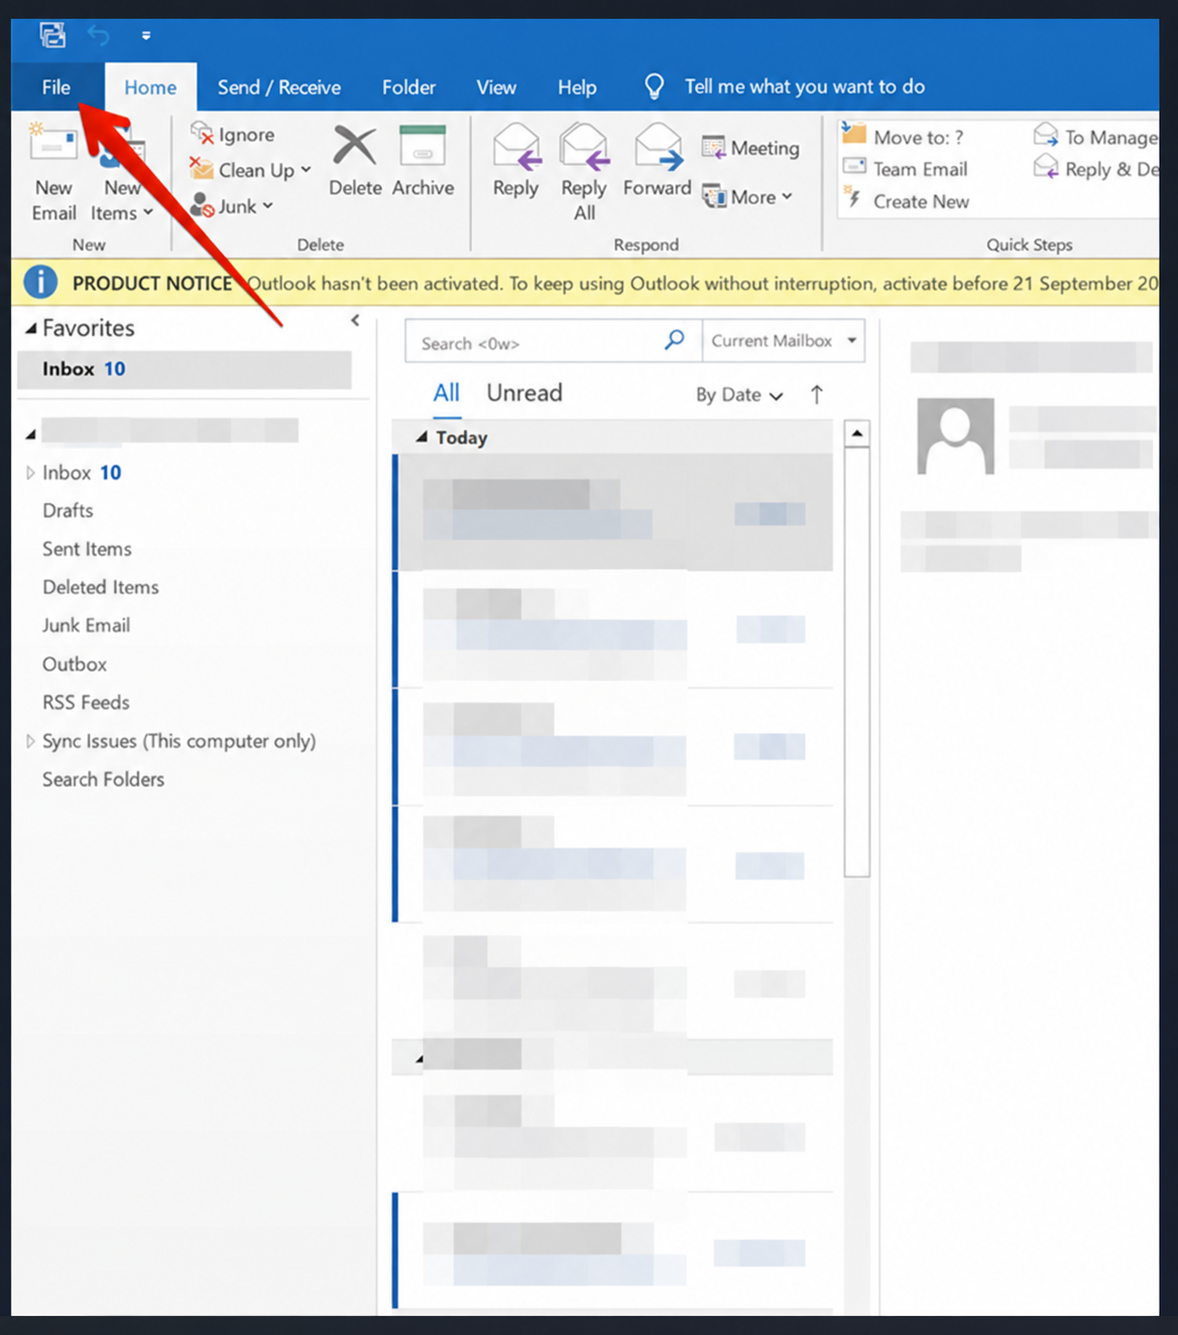Minimize the folder pane with the chevron
The height and width of the screenshot is (1335, 1178).
(x=355, y=320)
